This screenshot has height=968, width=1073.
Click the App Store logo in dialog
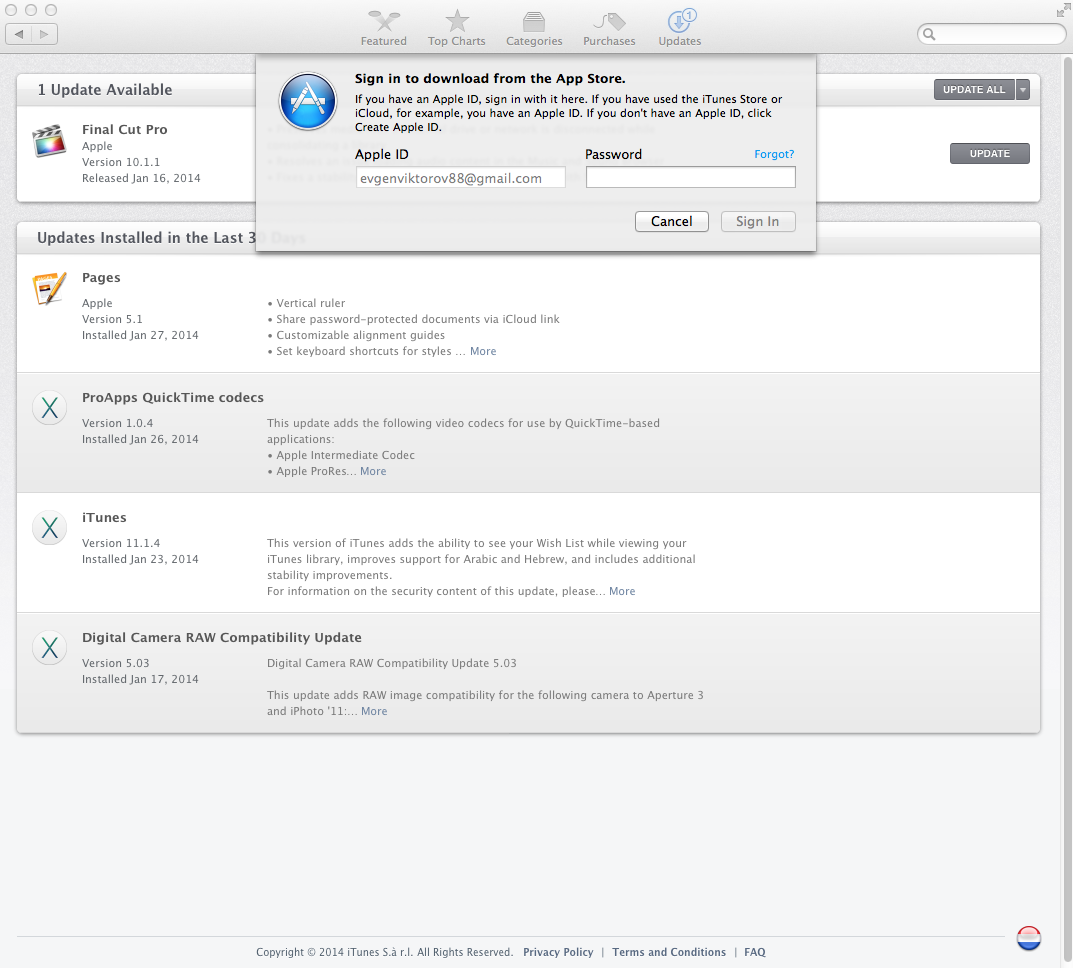[x=308, y=101]
